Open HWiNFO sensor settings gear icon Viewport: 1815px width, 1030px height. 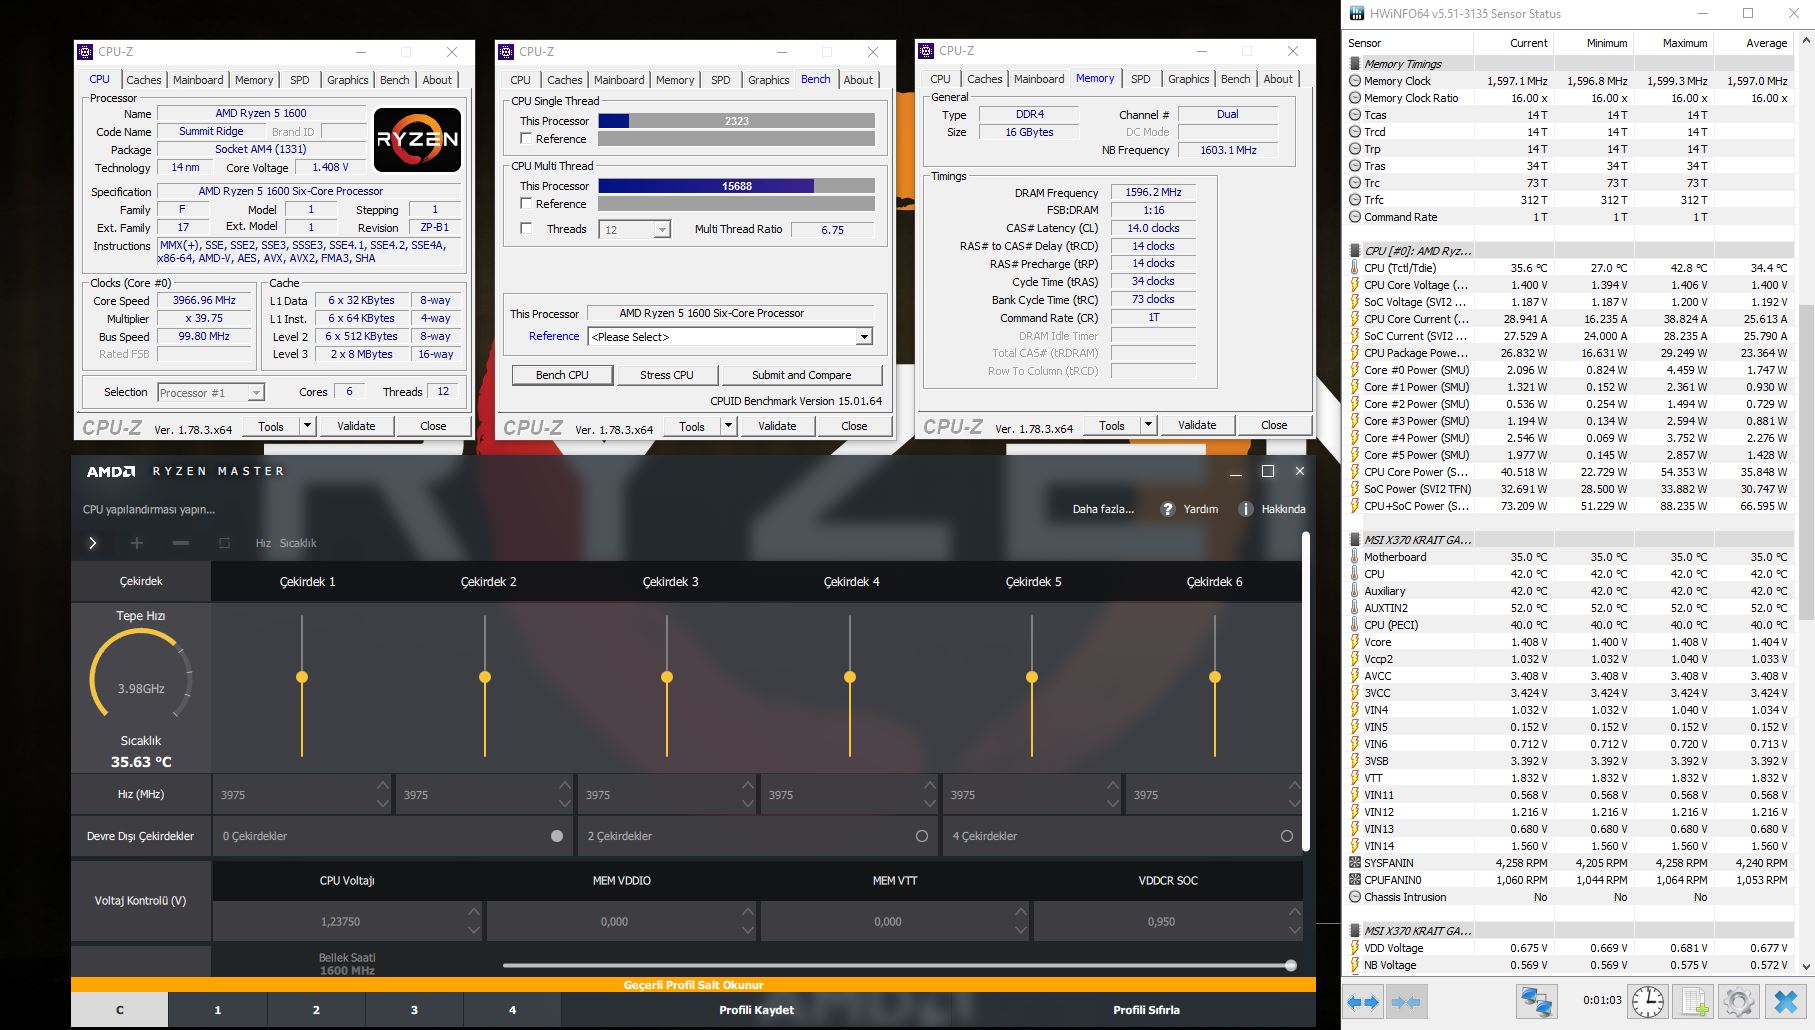point(1739,1001)
